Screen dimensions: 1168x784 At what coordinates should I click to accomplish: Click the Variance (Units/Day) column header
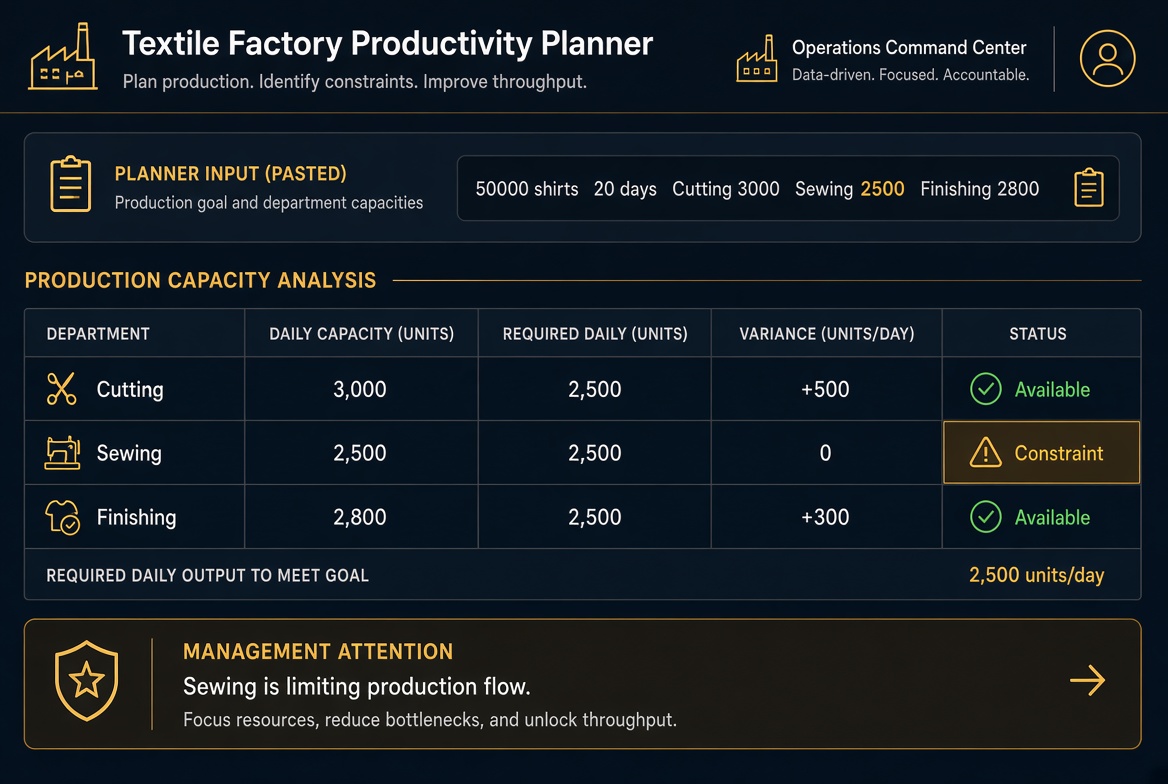click(826, 334)
